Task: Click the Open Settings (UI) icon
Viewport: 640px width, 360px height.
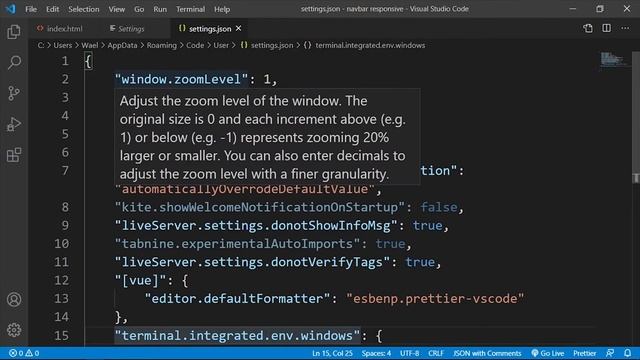Action: pos(588,28)
